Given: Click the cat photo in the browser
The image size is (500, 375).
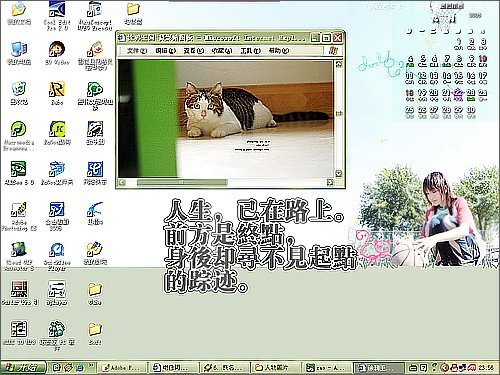Looking at the screenshot, I should pyautogui.click(x=226, y=119).
